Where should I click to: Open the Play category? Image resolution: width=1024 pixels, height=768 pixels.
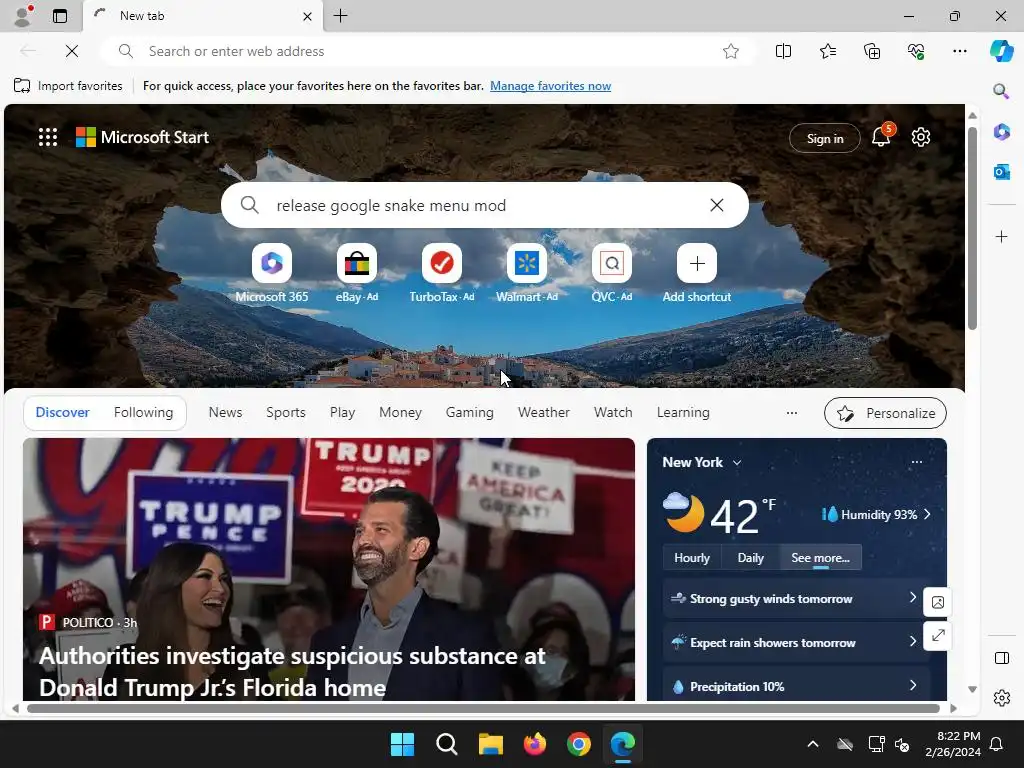tap(342, 413)
